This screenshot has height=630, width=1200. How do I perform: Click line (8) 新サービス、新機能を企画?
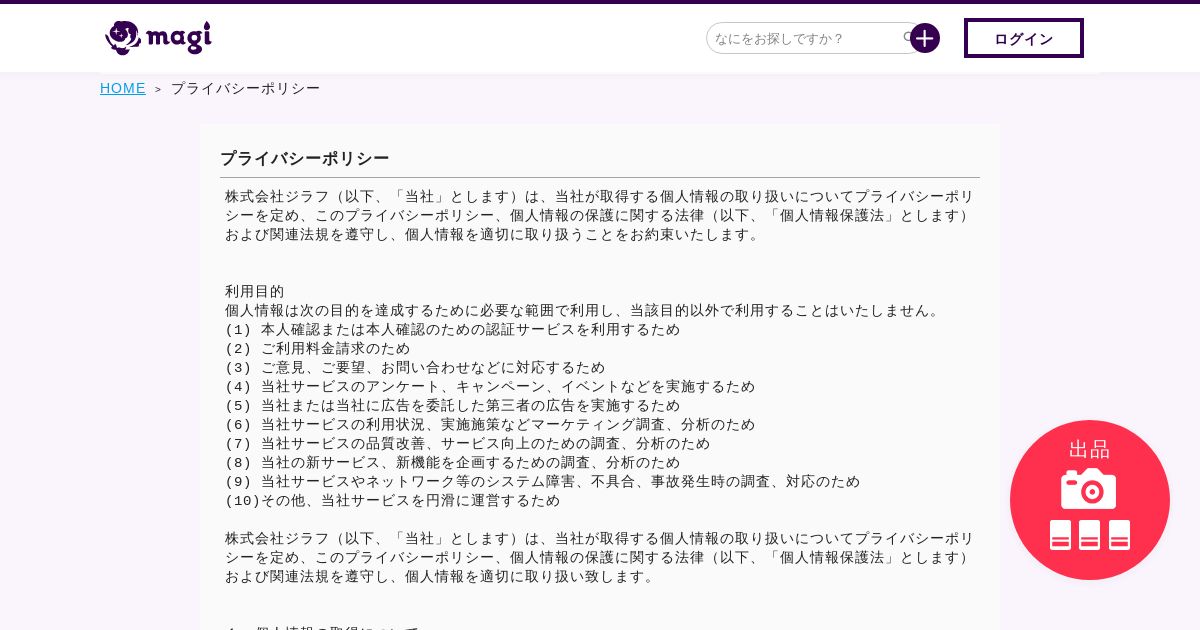click(452, 462)
